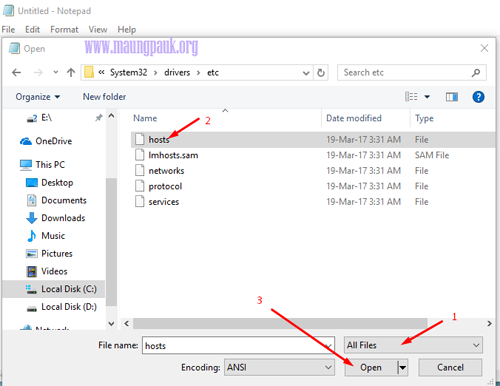The image size is (500, 386).
Task: Expand the address bar path dropdown
Action: (x=306, y=73)
